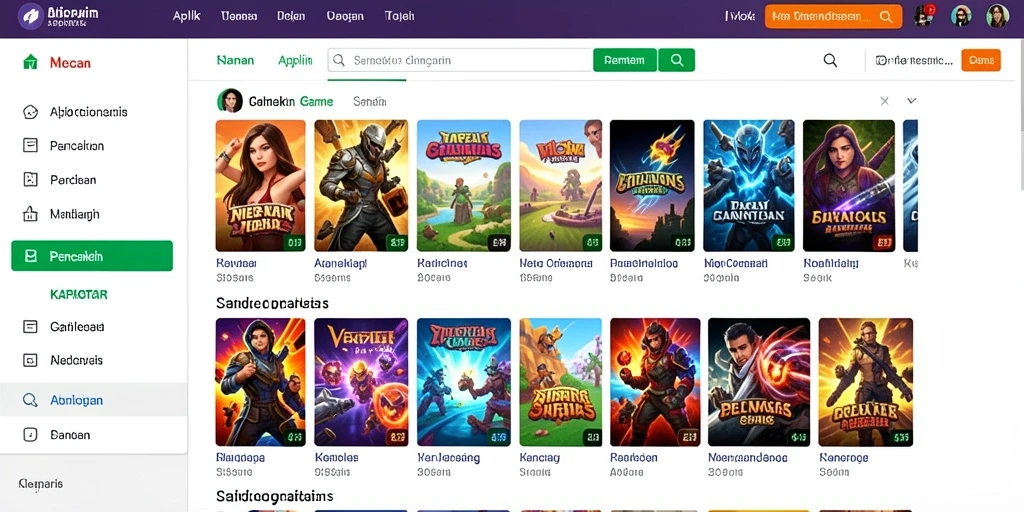This screenshot has height=512, width=1024.
Task: Click the icon next to Apiocoionanis in sidebar
Action: pos(30,112)
